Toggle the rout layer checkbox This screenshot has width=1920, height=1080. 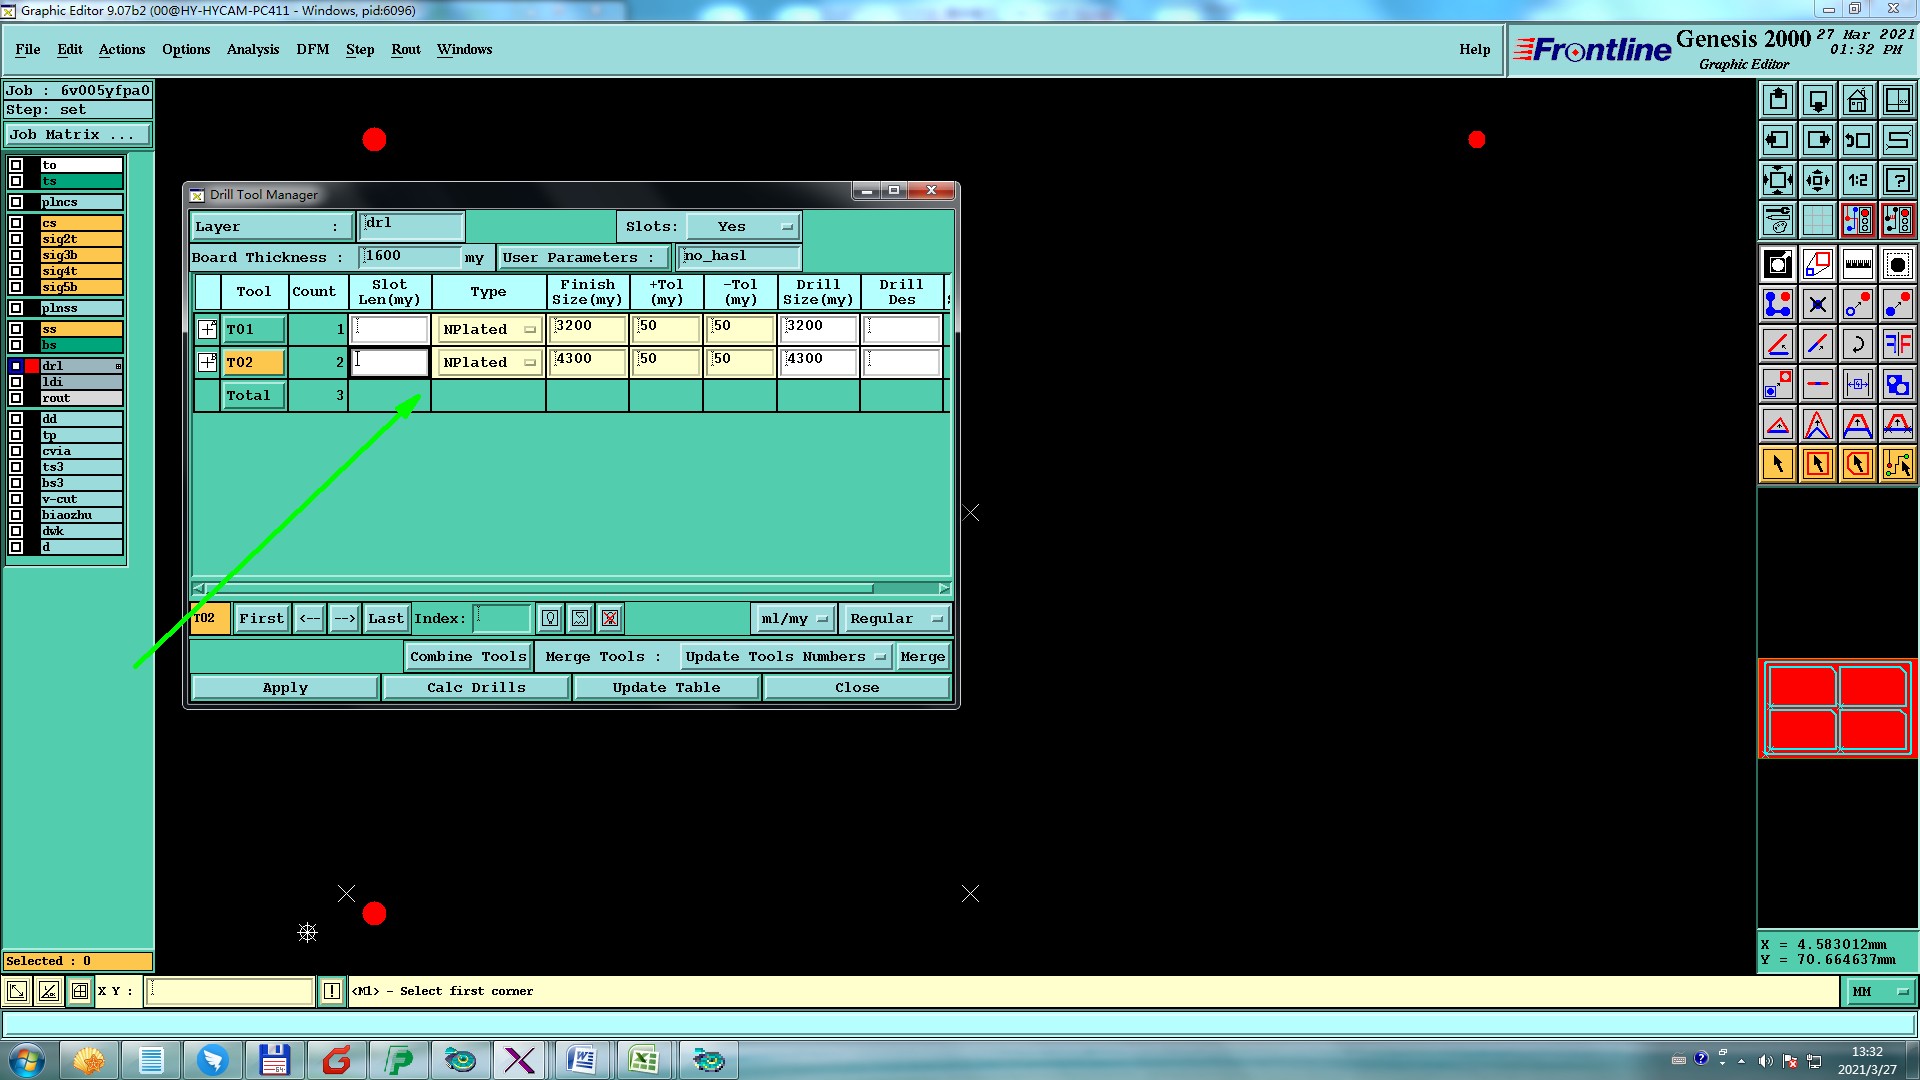16,398
